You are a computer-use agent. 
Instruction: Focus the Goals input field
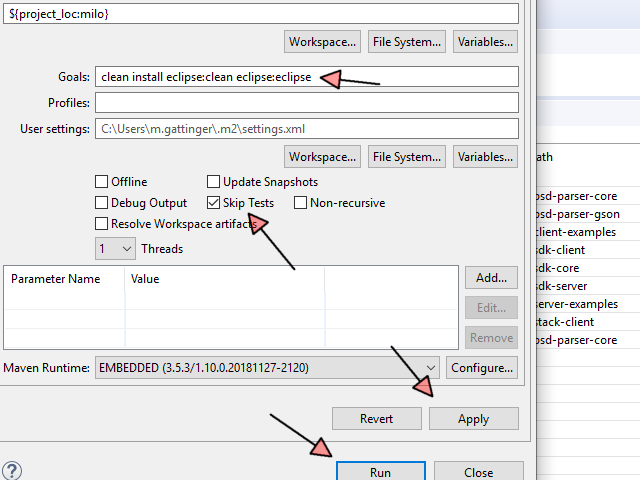point(307,77)
